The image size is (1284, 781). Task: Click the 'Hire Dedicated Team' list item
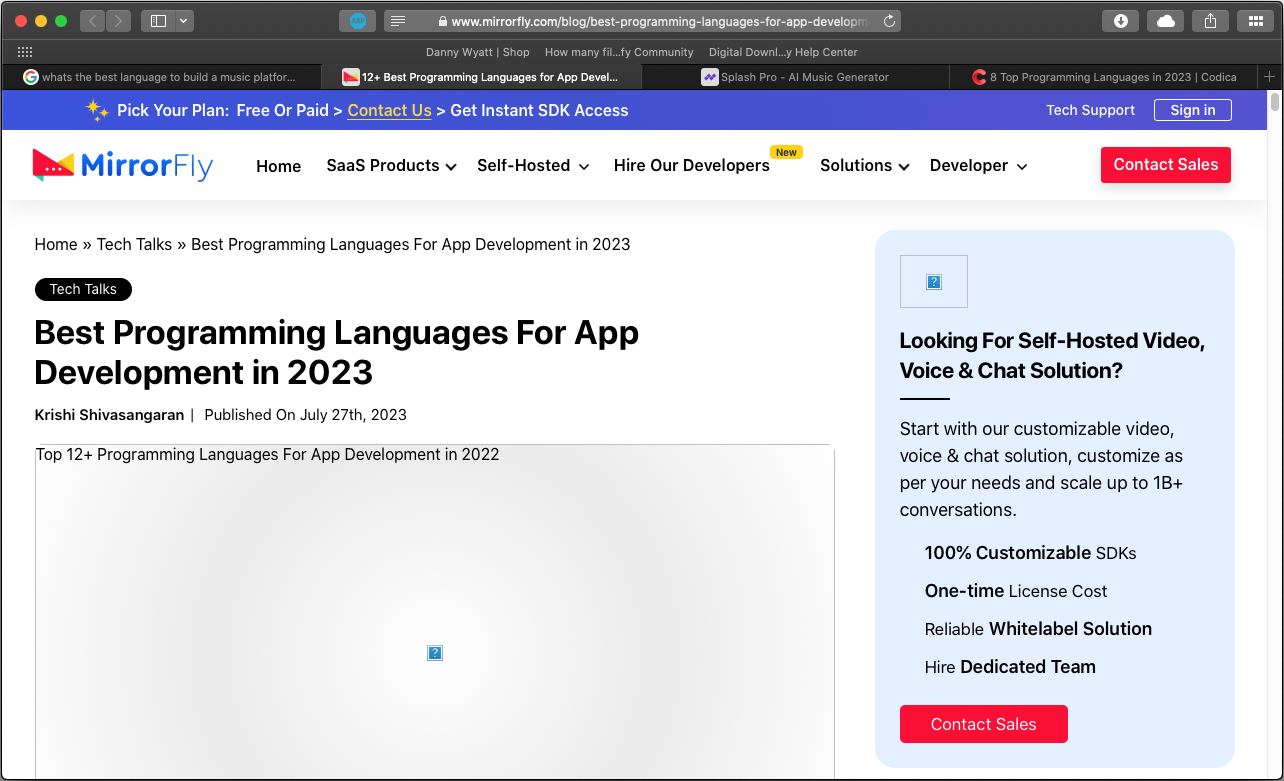pyautogui.click(x=1010, y=667)
